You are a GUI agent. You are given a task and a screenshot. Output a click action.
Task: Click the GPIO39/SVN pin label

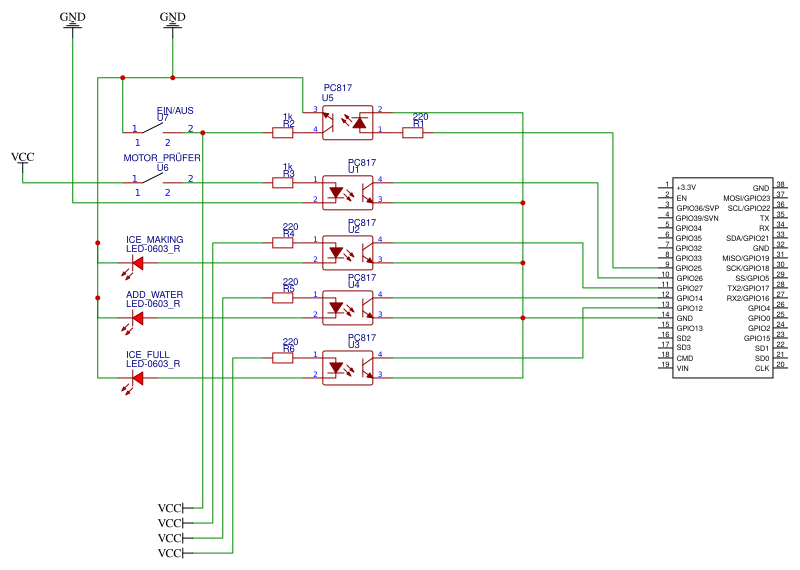[x=697, y=218]
